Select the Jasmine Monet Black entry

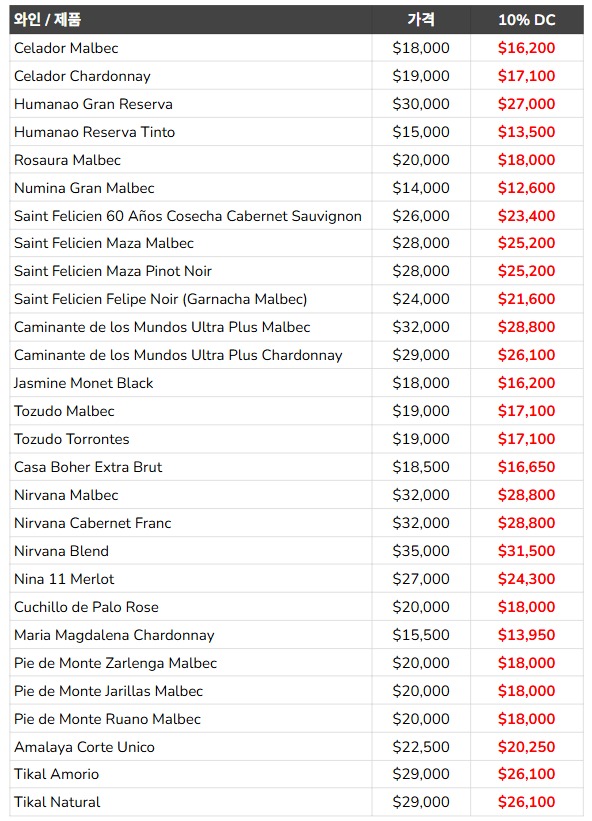tap(84, 383)
